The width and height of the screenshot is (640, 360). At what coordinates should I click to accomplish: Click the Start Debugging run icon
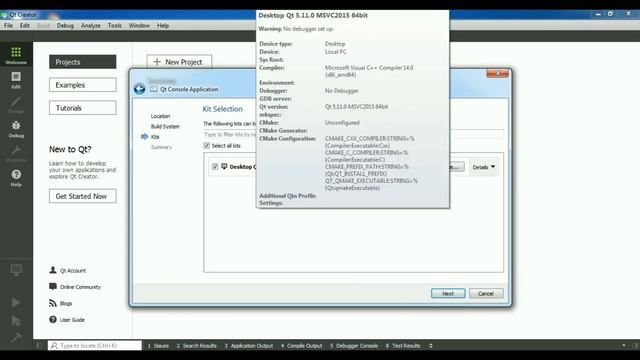(x=16, y=320)
